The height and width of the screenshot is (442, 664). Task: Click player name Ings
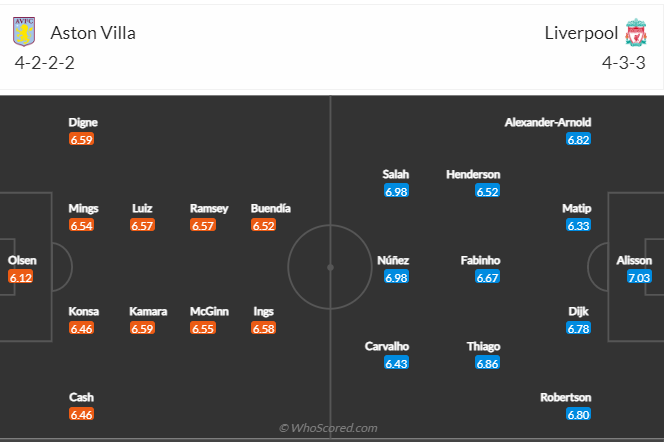click(264, 311)
